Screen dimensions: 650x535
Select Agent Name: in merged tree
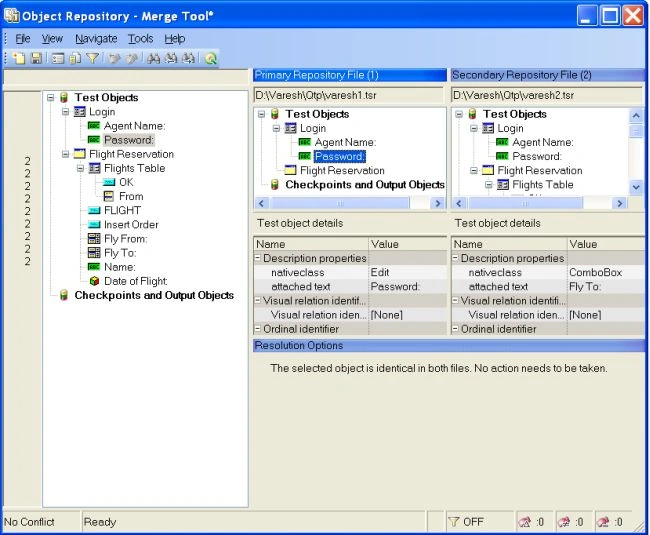coord(134,126)
